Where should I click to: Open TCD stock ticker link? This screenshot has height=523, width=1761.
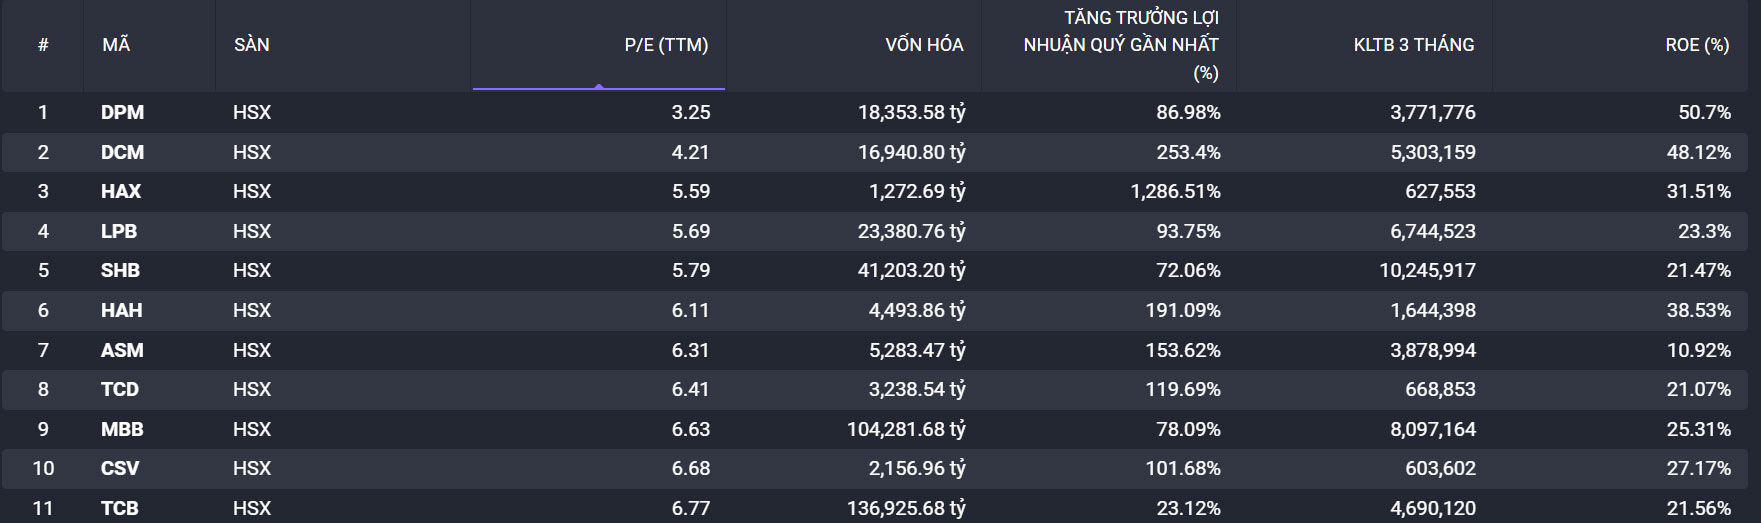coord(120,389)
